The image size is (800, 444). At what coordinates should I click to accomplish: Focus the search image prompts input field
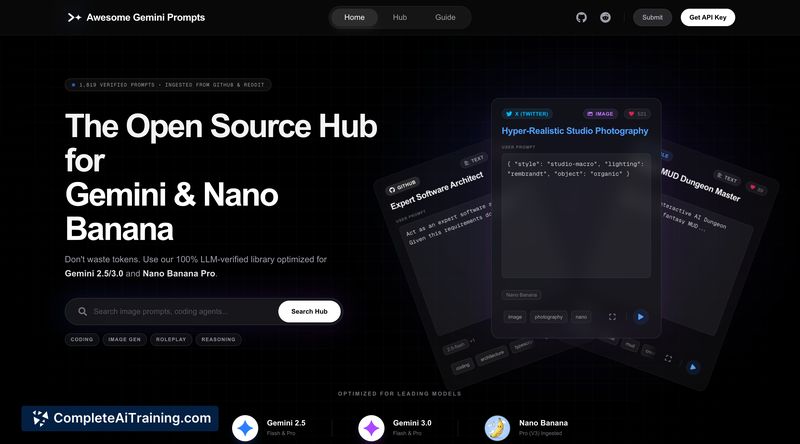(180, 312)
